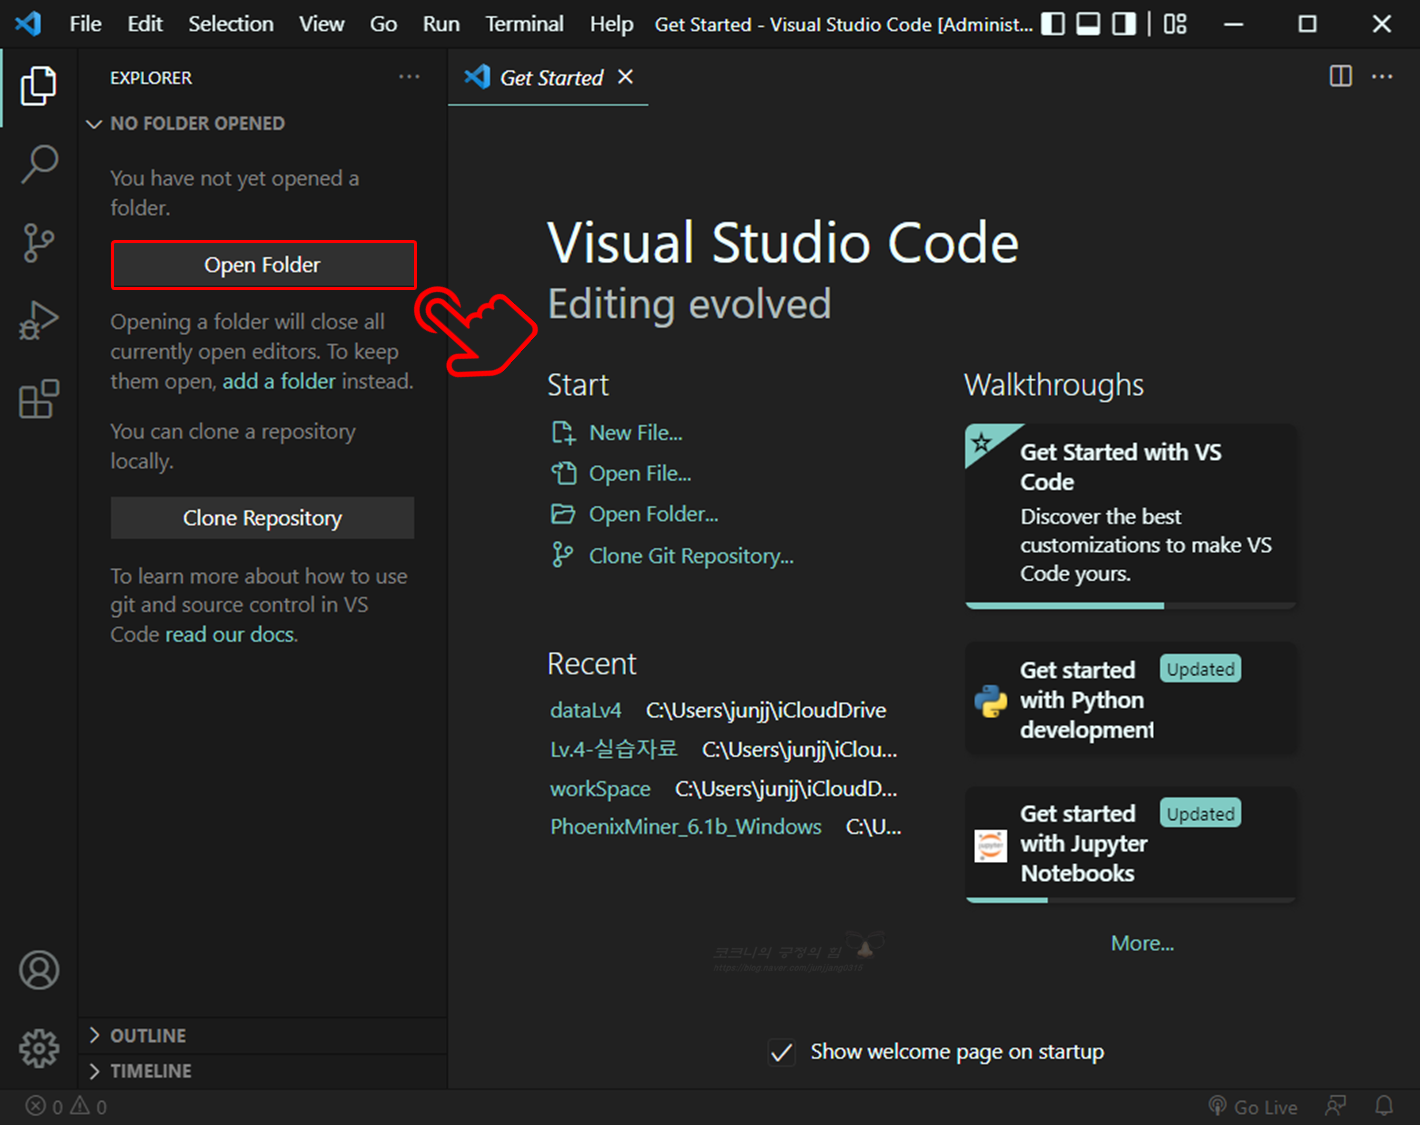Open Explorer Views and More Actions ellipsis
1420x1125 pixels.
tap(409, 77)
